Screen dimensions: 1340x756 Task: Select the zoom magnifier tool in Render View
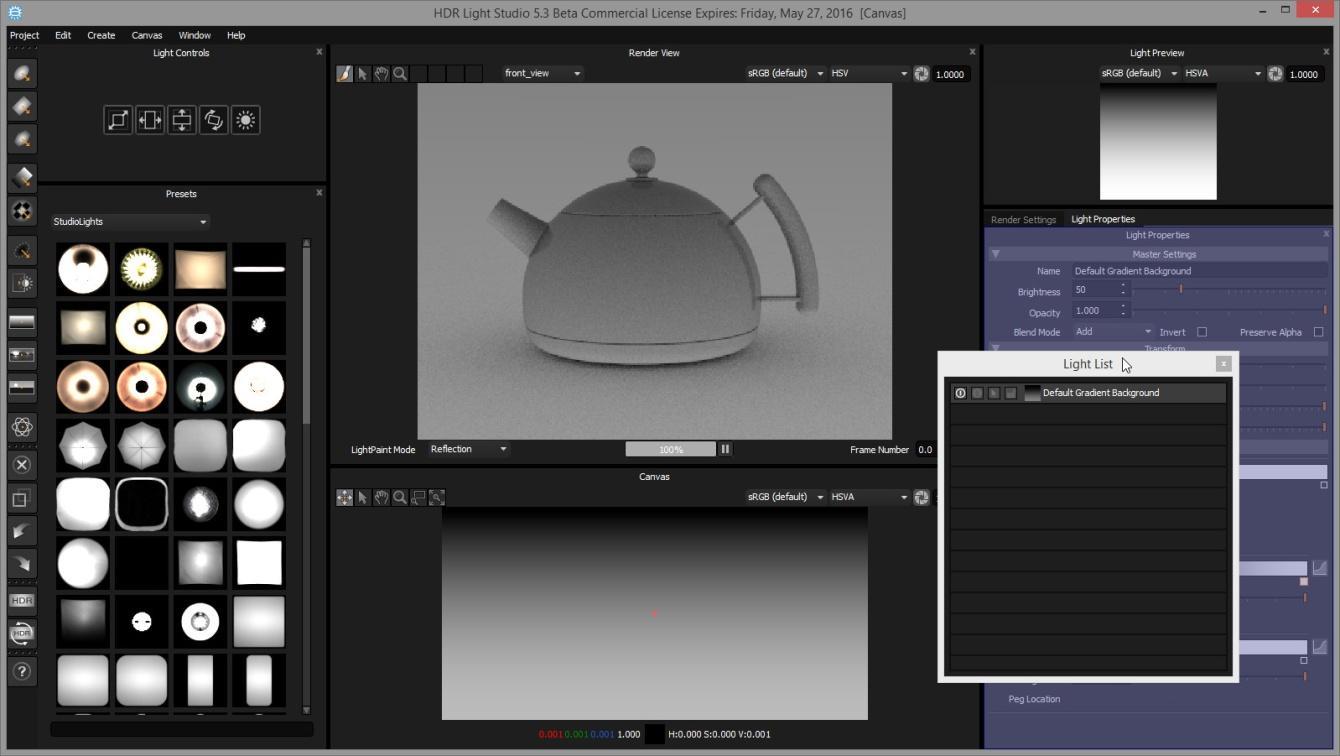click(x=400, y=74)
